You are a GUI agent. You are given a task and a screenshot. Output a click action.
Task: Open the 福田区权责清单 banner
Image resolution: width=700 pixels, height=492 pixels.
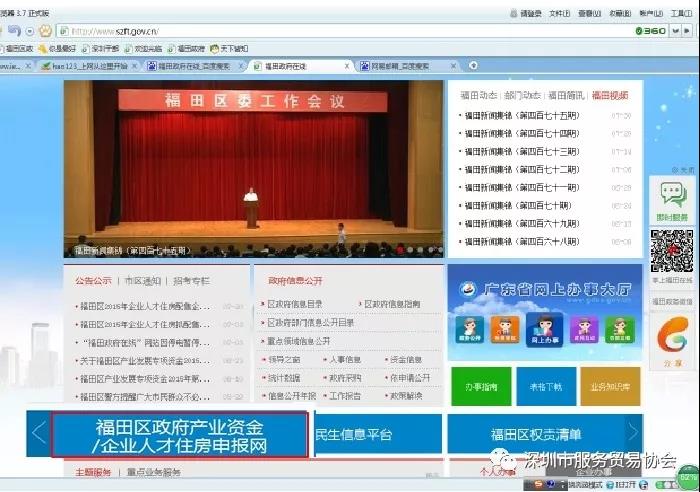(x=536, y=434)
